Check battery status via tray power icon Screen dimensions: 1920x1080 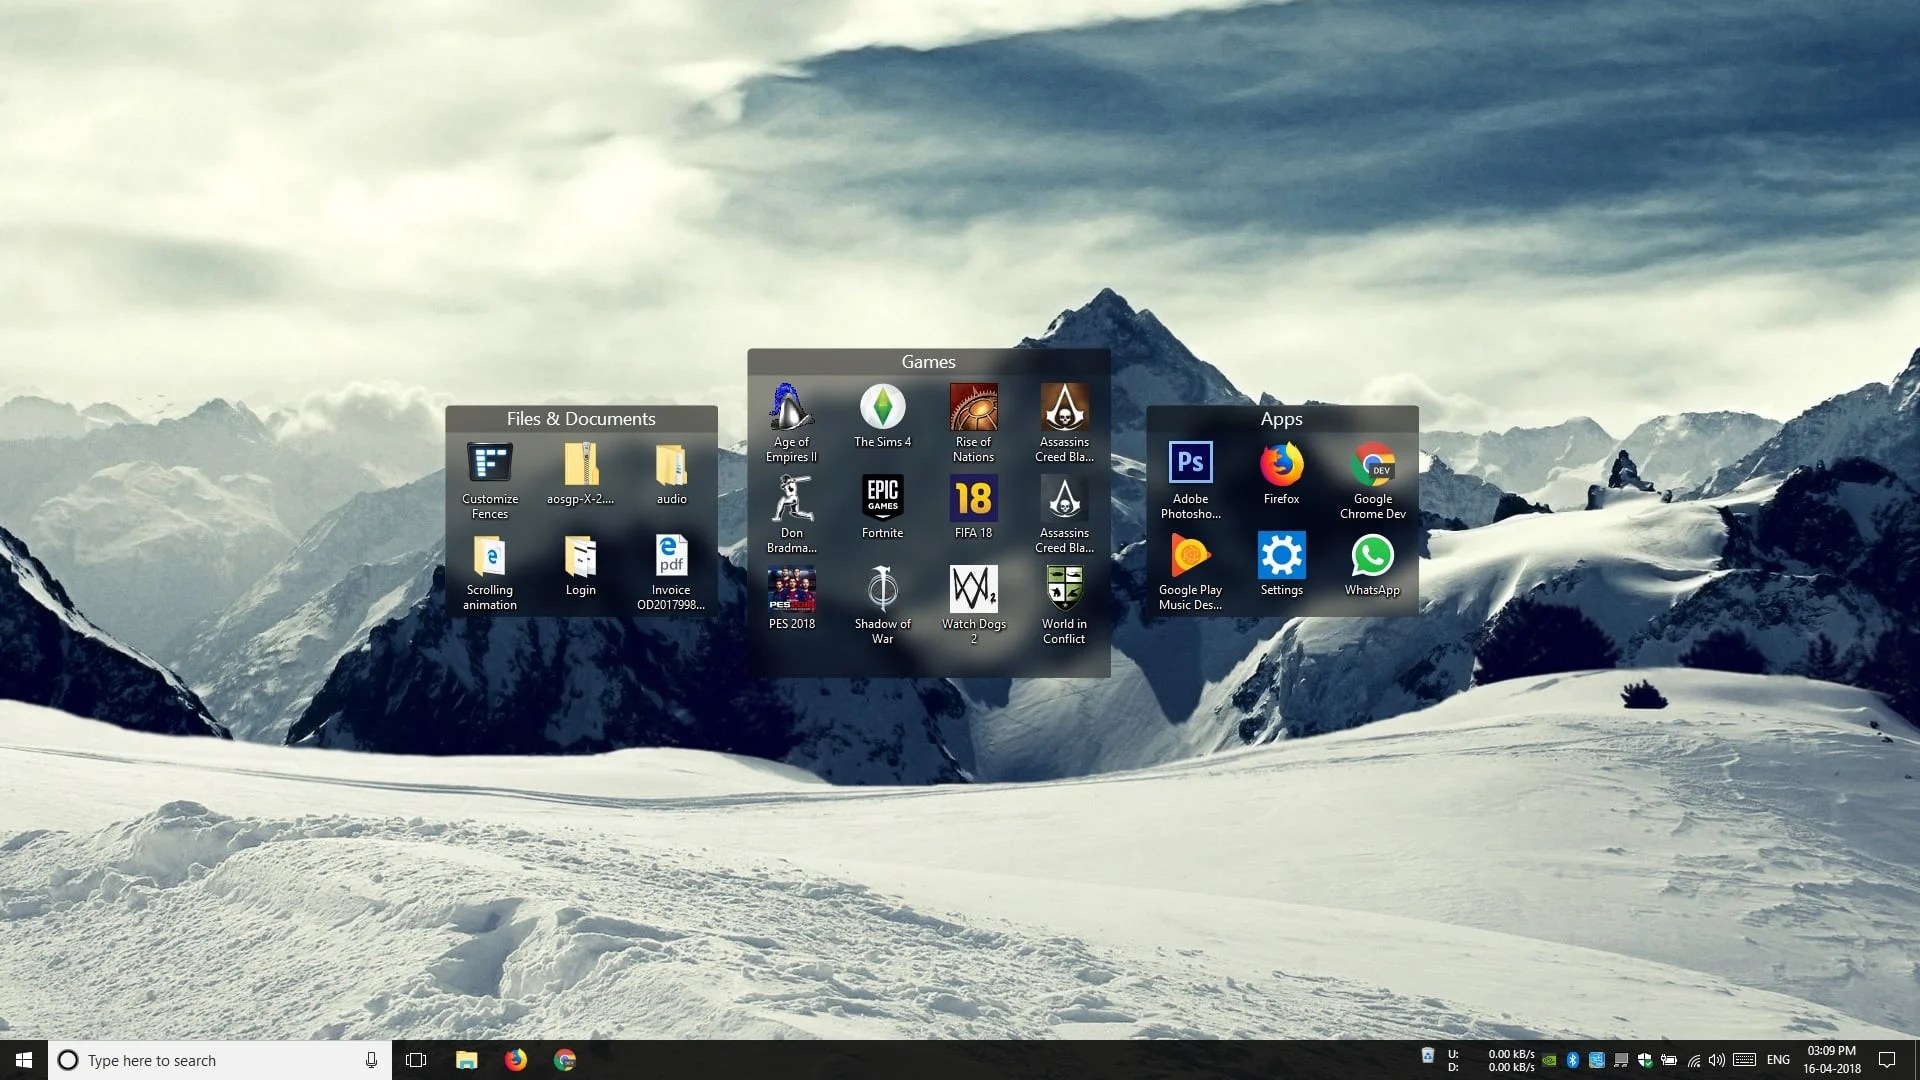1668,1059
